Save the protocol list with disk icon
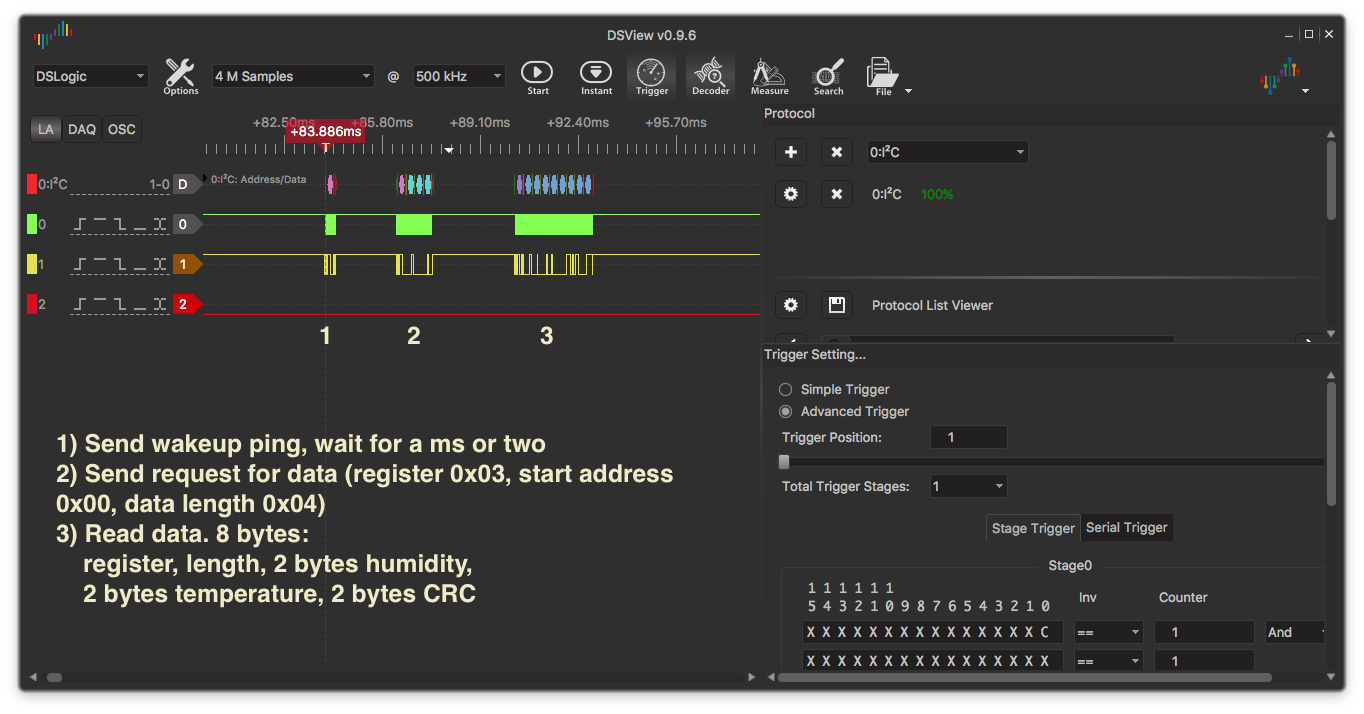Image resolution: width=1364 pixels, height=714 pixels. point(837,305)
